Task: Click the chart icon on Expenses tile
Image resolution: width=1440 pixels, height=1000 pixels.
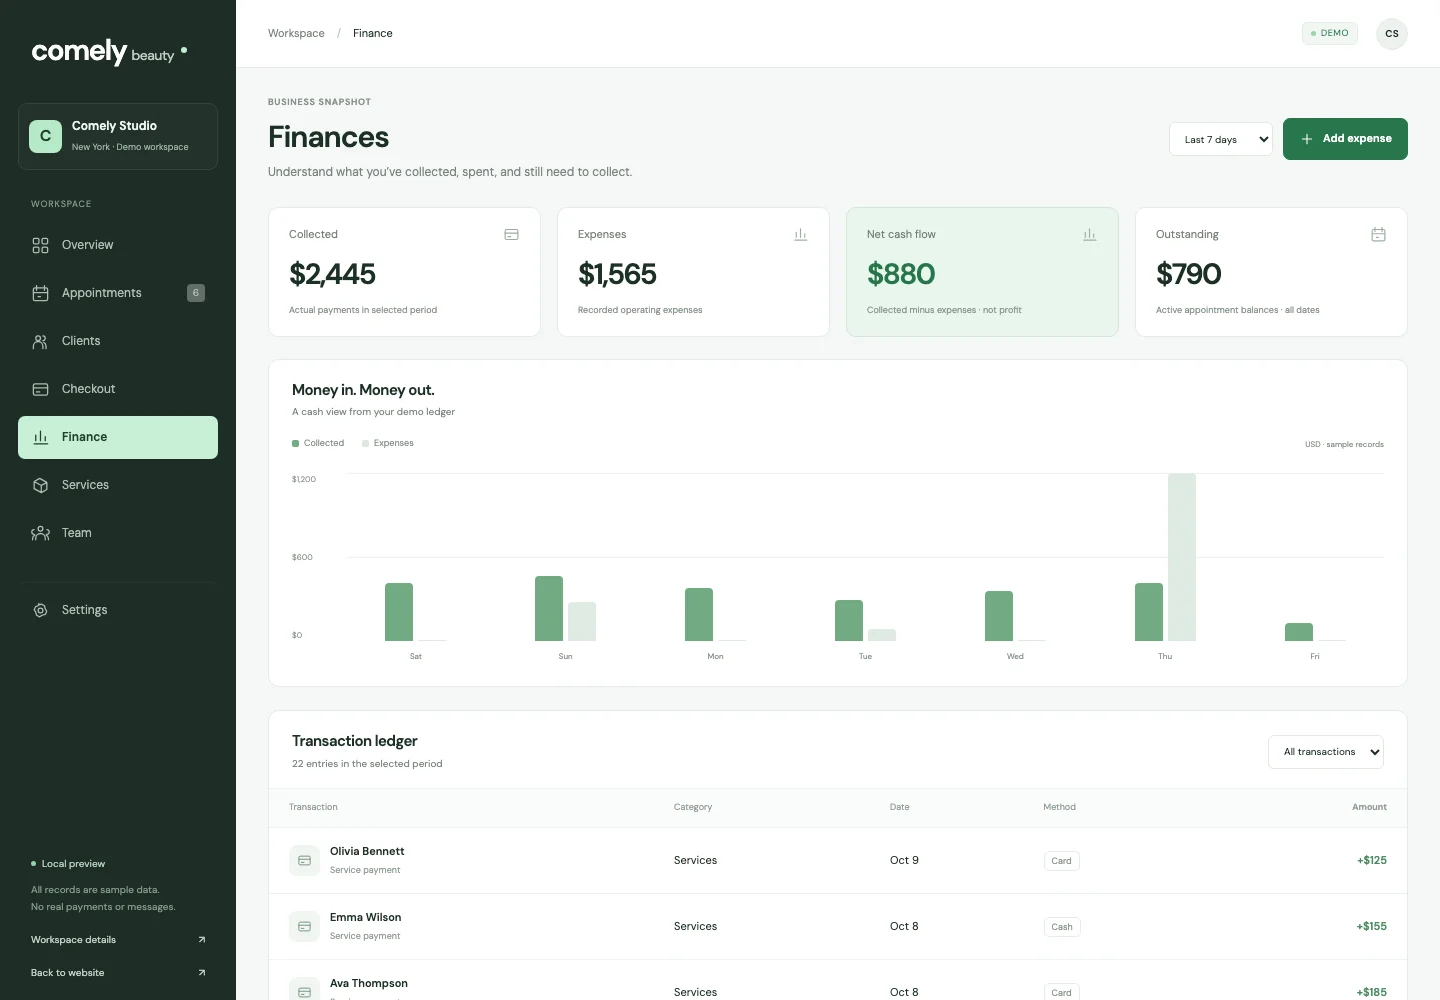Action: click(800, 234)
